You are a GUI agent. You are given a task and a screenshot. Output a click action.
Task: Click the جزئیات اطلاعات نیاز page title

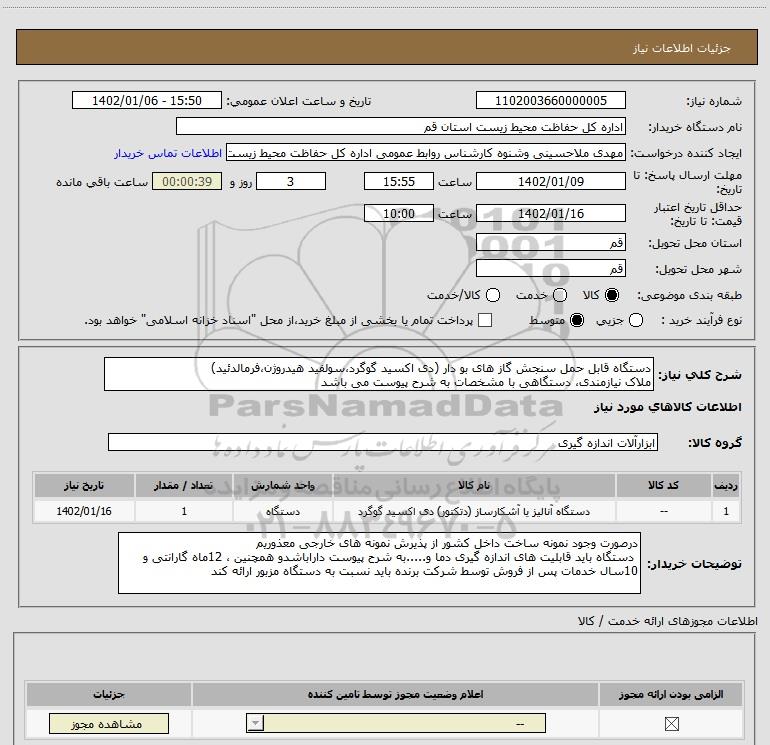point(682,48)
